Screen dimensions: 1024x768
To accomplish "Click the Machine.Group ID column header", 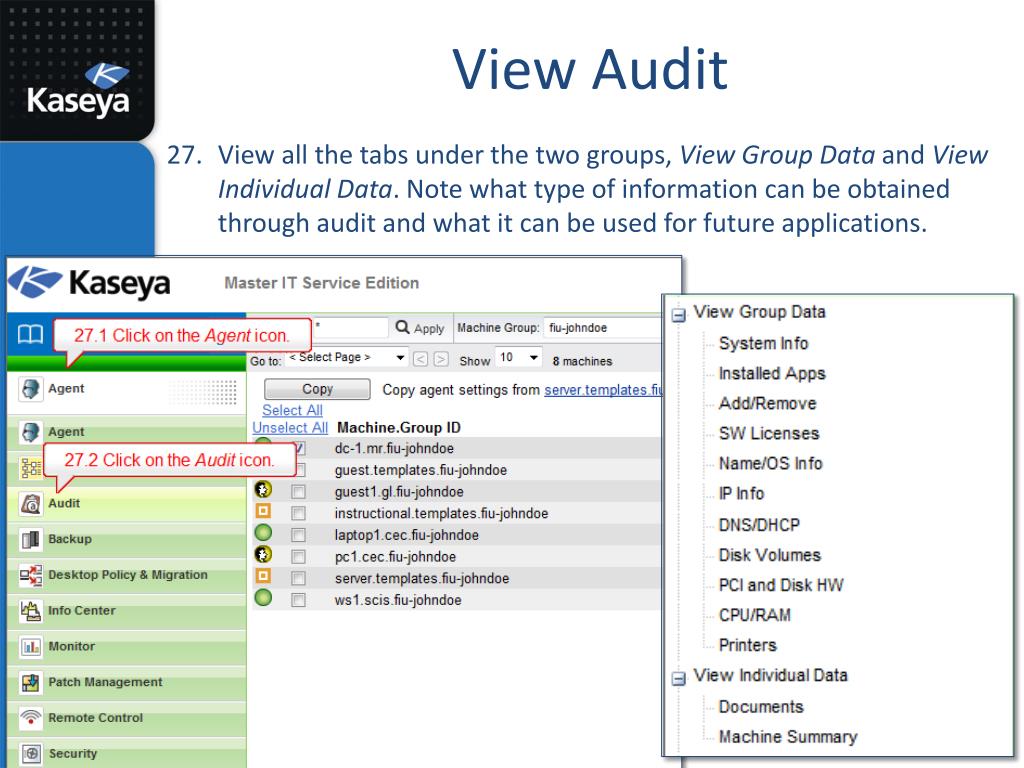I will [x=399, y=428].
